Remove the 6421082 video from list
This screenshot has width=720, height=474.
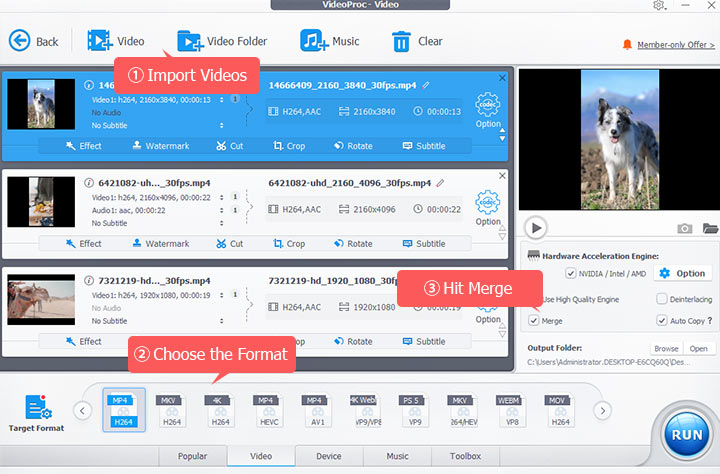pyautogui.click(x=502, y=176)
